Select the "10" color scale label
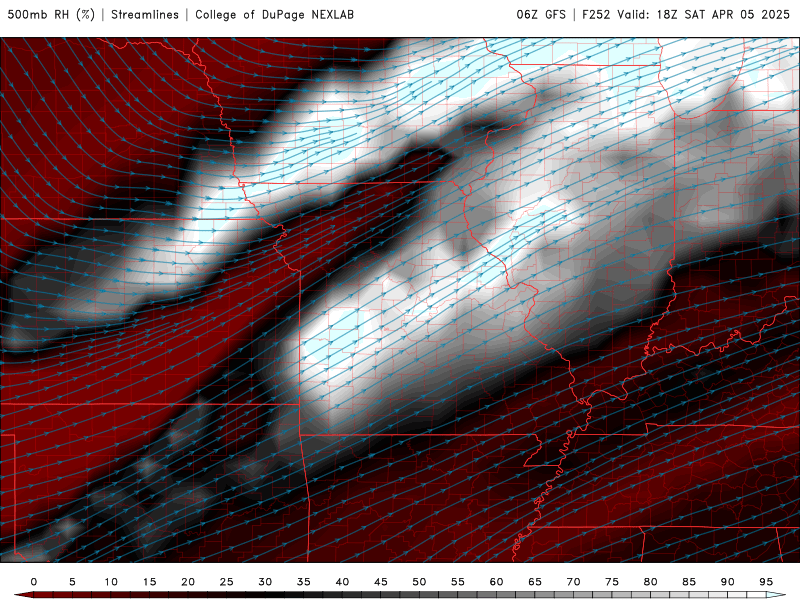 (x=111, y=582)
